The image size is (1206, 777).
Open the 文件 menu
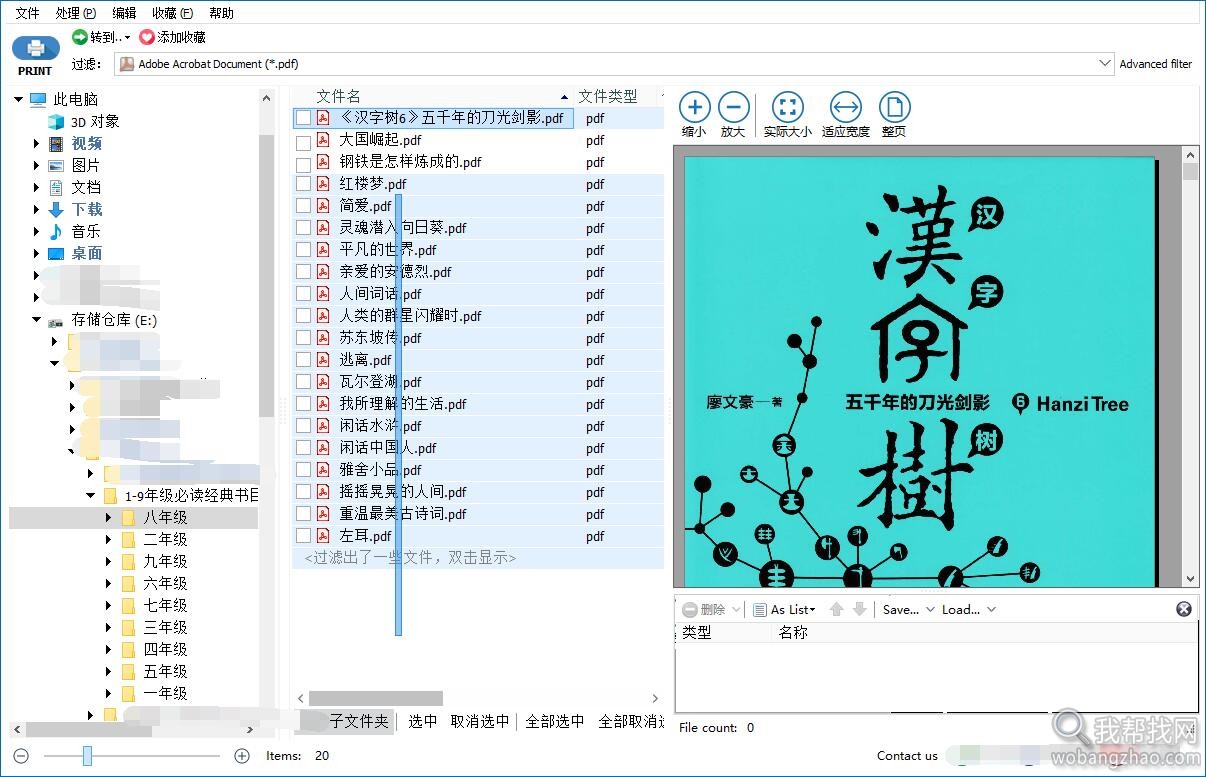click(27, 13)
